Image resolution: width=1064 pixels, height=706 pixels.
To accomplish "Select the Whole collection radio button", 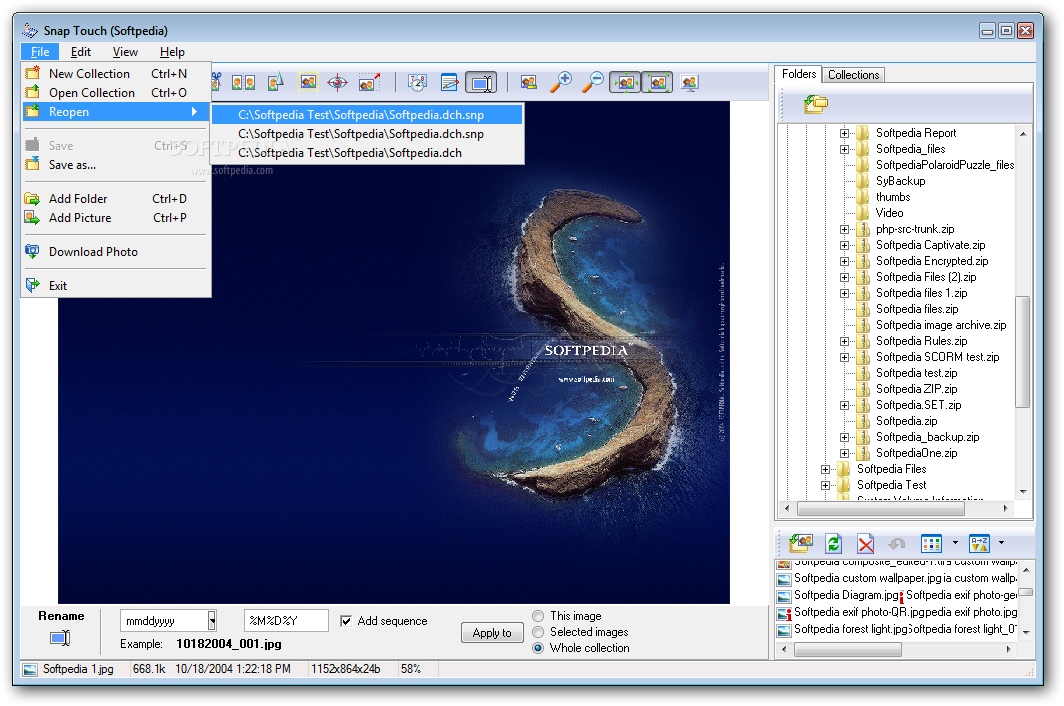I will tap(538, 648).
